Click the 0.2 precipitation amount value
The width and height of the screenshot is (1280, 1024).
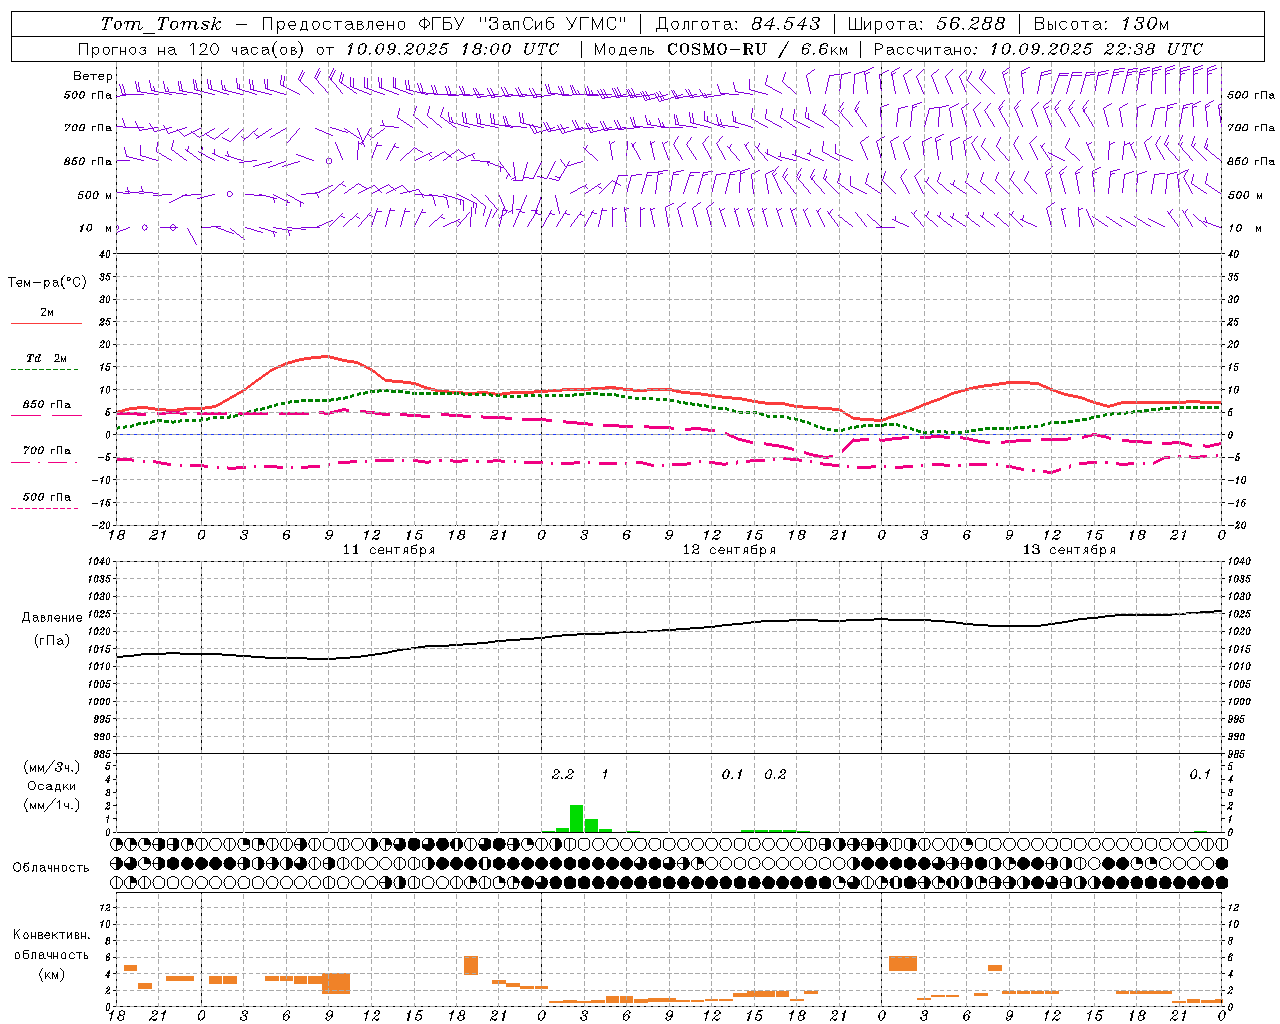(x=775, y=774)
